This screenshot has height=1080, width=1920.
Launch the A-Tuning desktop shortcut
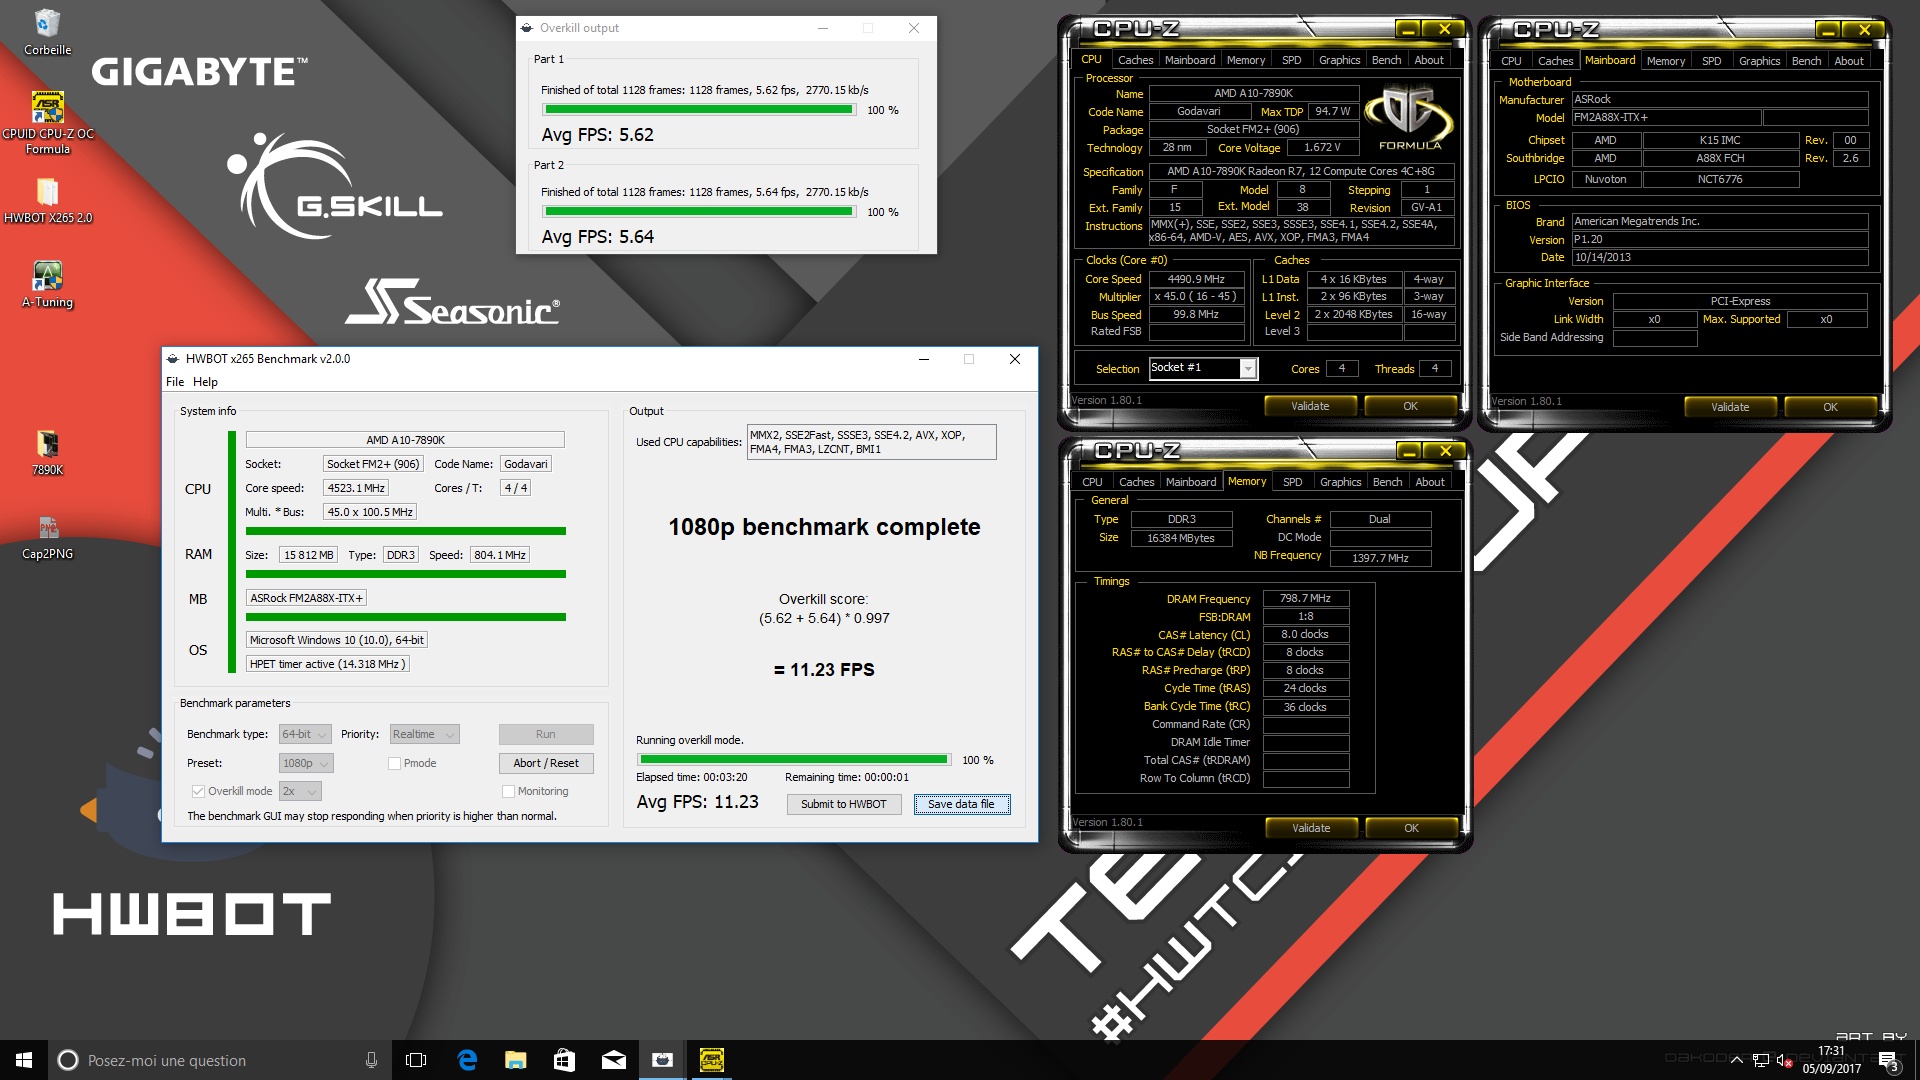tap(47, 284)
